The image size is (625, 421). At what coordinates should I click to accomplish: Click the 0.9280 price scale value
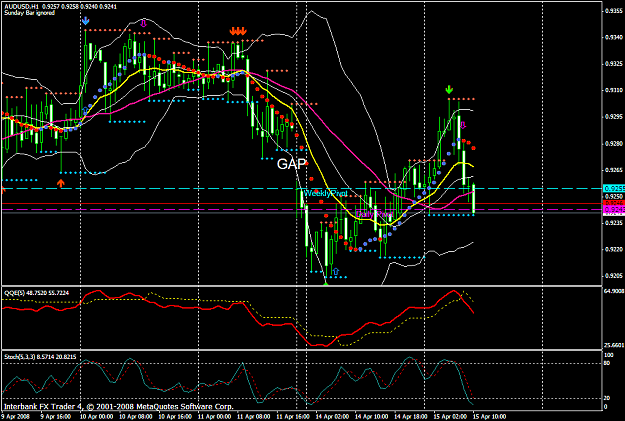click(x=614, y=144)
